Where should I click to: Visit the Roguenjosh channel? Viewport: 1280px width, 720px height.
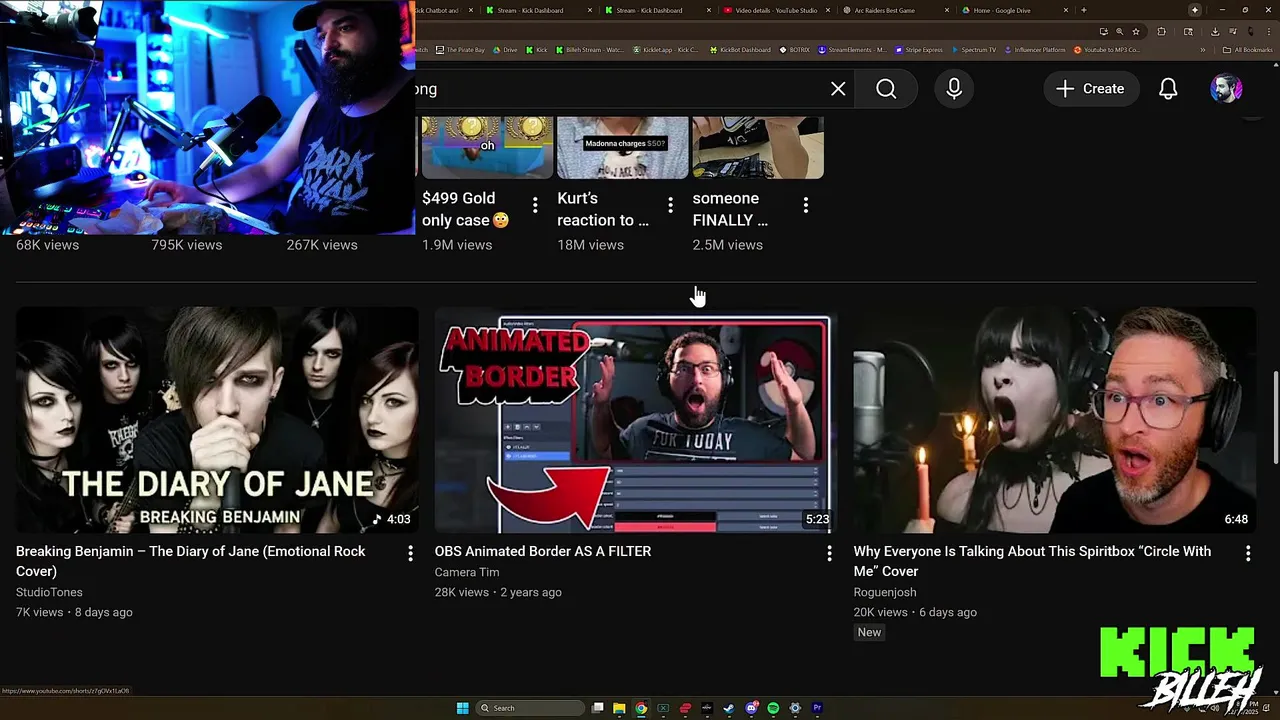click(x=885, y=592)
